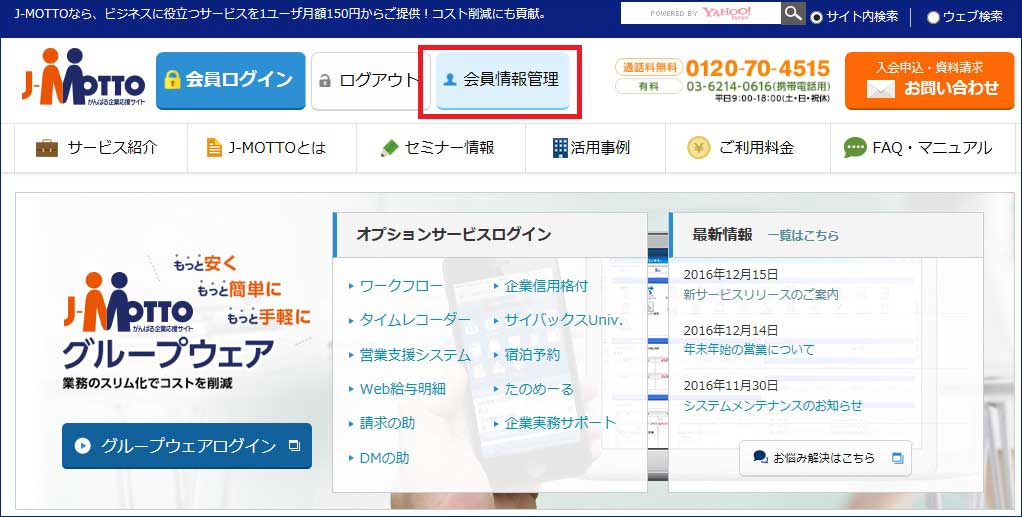Image resolution: width=1022 pixels, height=517 pixels.
Task: Click new-window icon on グループウェアログイン button
Action: coord(295,446)
